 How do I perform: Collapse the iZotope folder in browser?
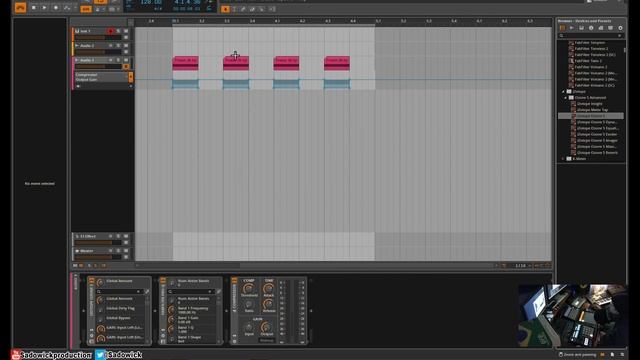click(563, 92)
